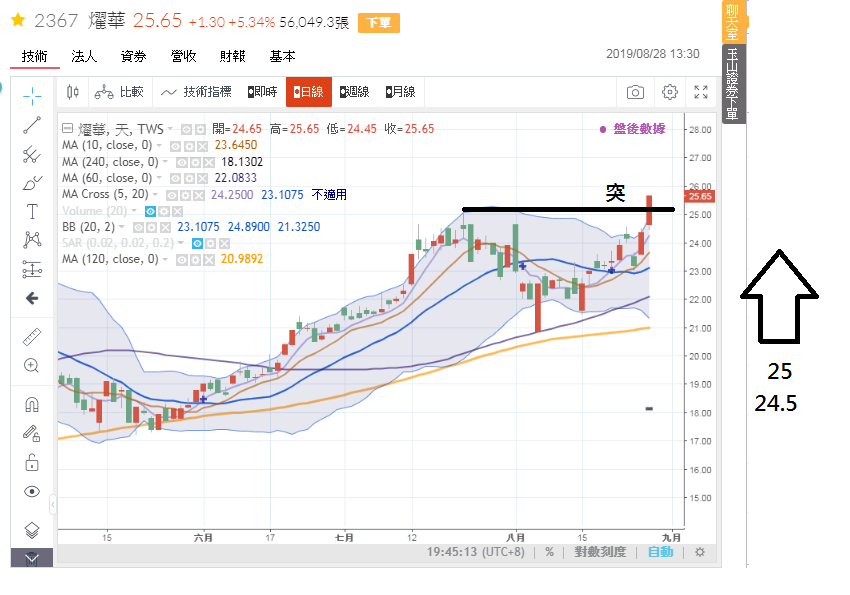
Task: Open dropdown arrow for MA (120, close, 0)
Action: [165, 260]
